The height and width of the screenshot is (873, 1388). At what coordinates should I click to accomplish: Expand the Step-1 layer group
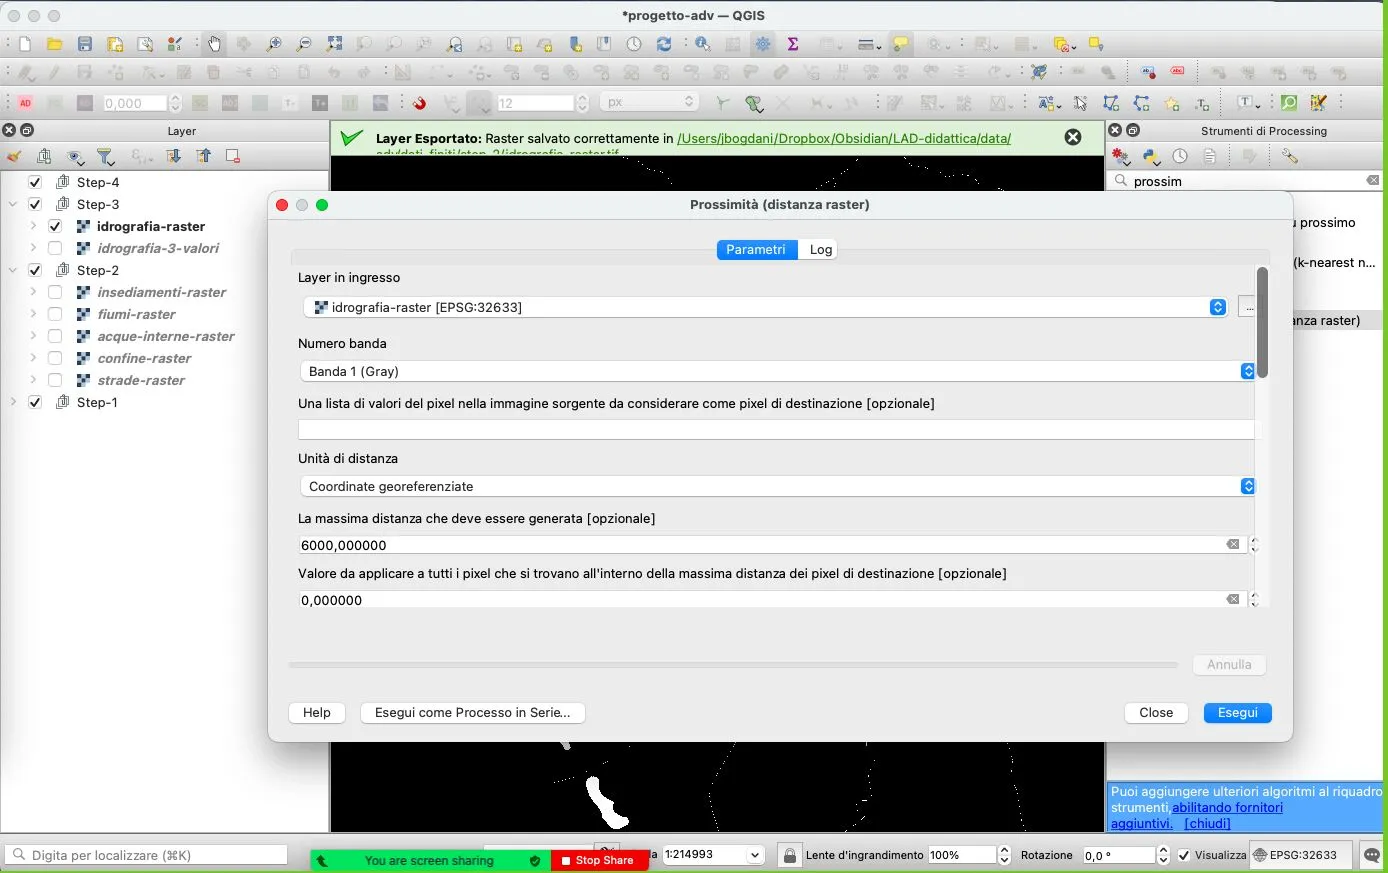(x=13, y=403)
